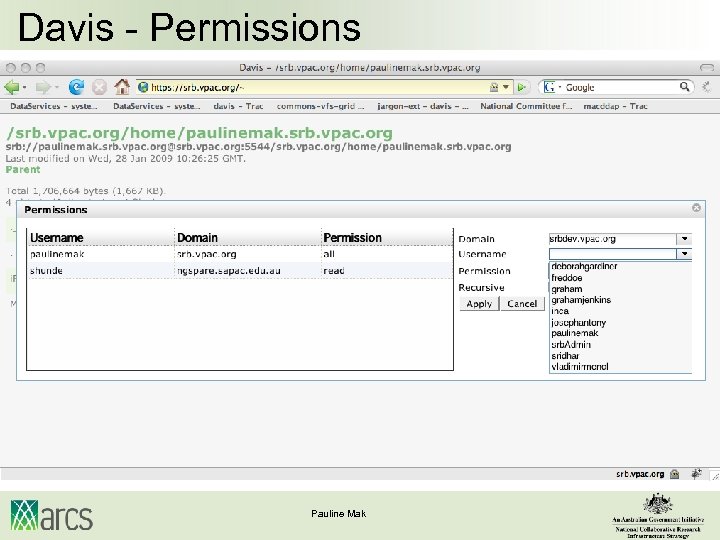Click the Google search engine icon
The image size is (720, 540).
click(x=549, y=87)
